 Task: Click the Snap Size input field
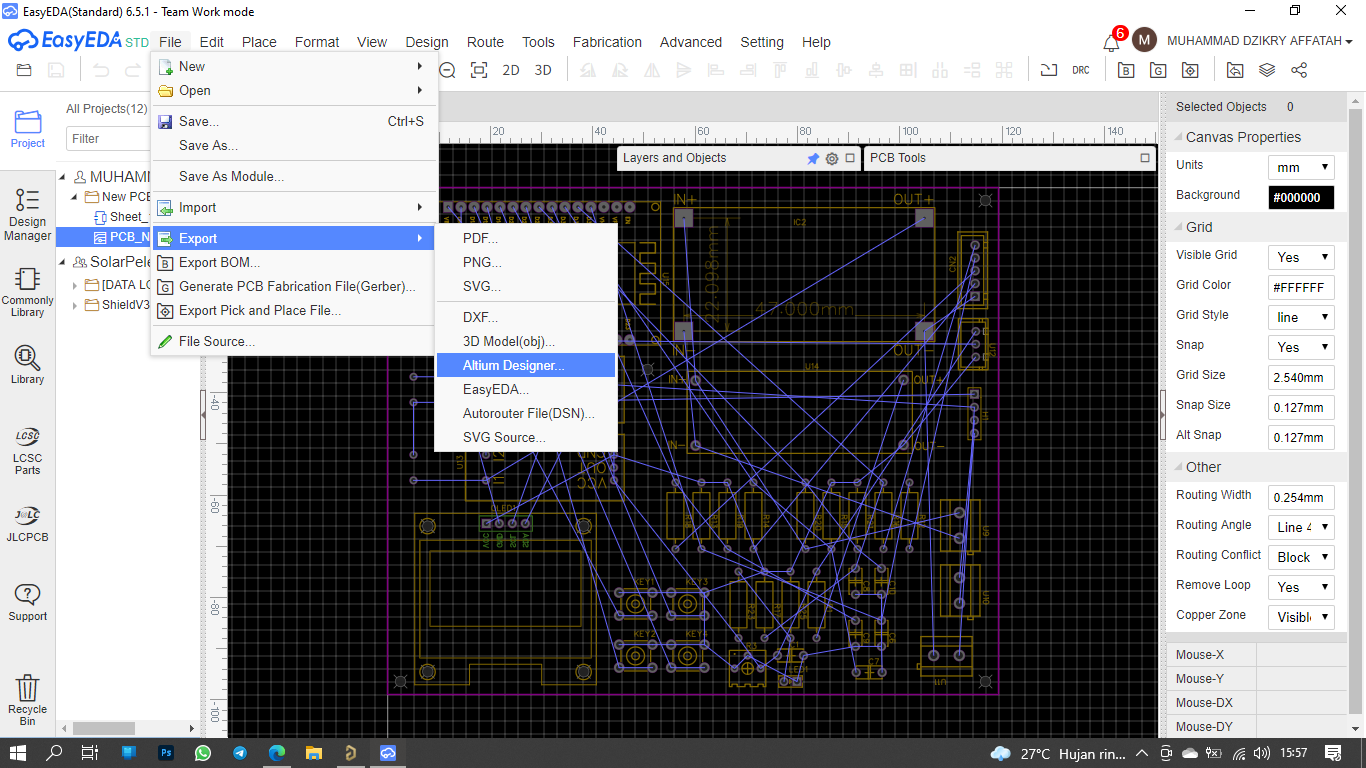(1301, 407)
